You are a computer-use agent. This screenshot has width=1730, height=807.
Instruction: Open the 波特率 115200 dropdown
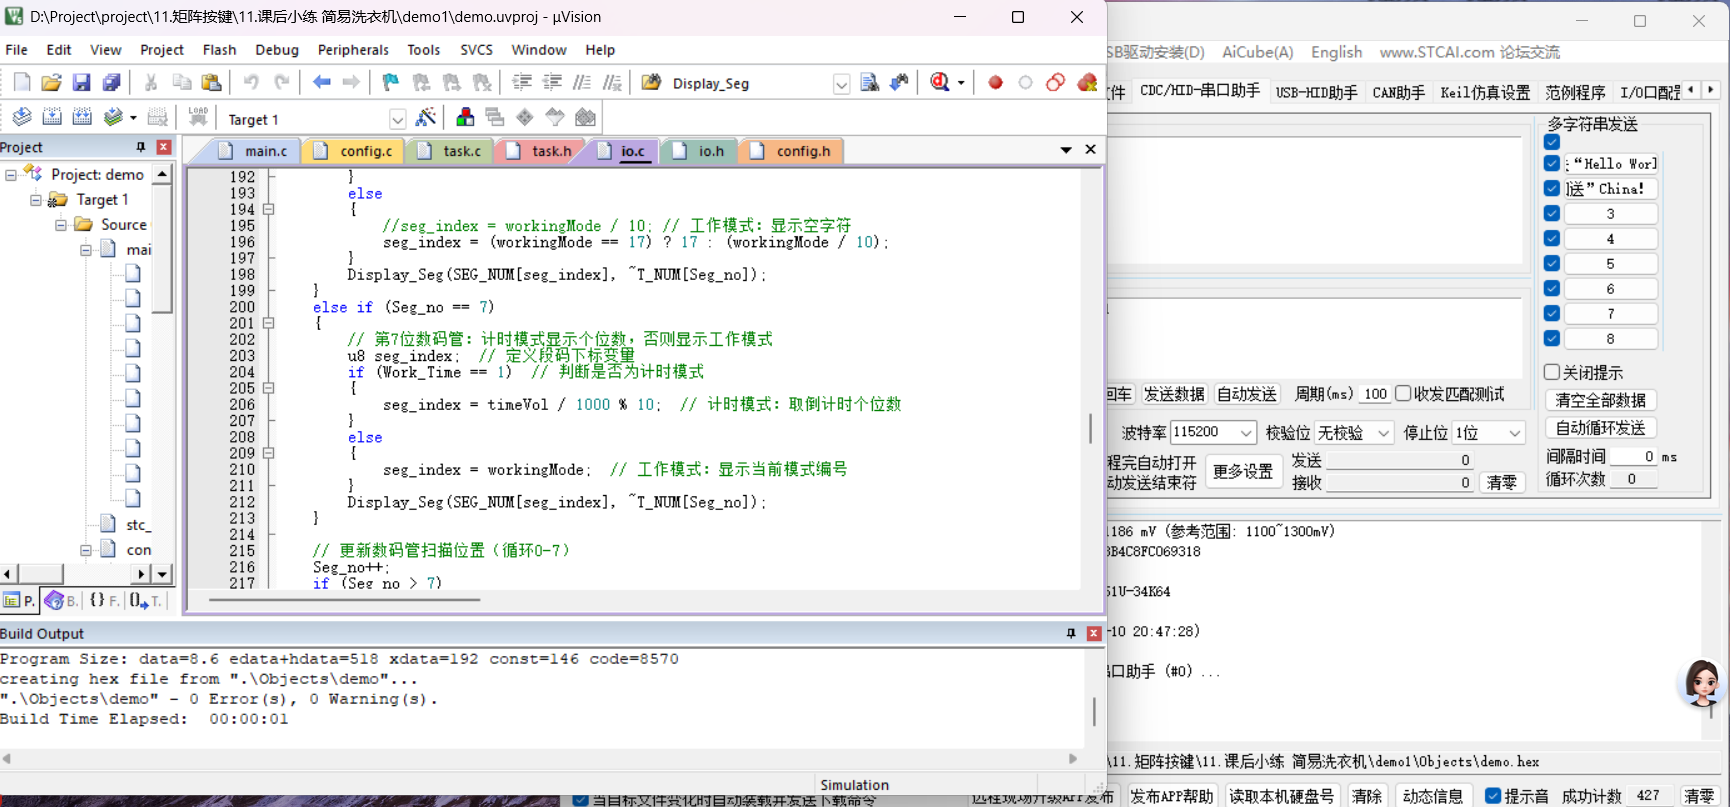(1246, 433)
